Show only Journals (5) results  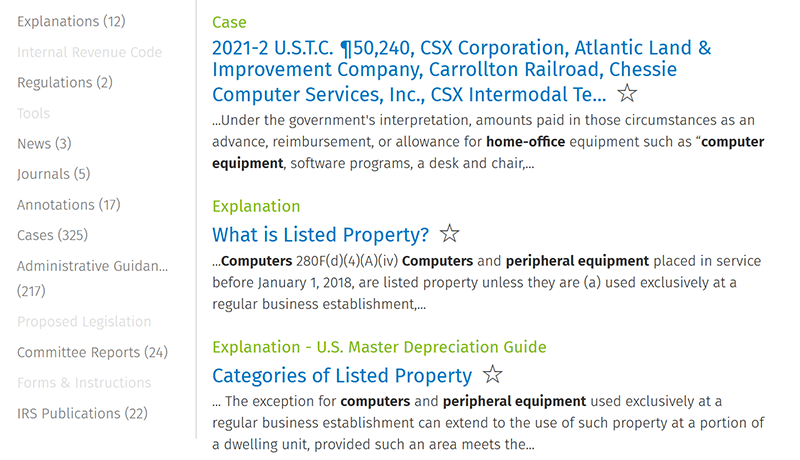[x=54, y=174]
